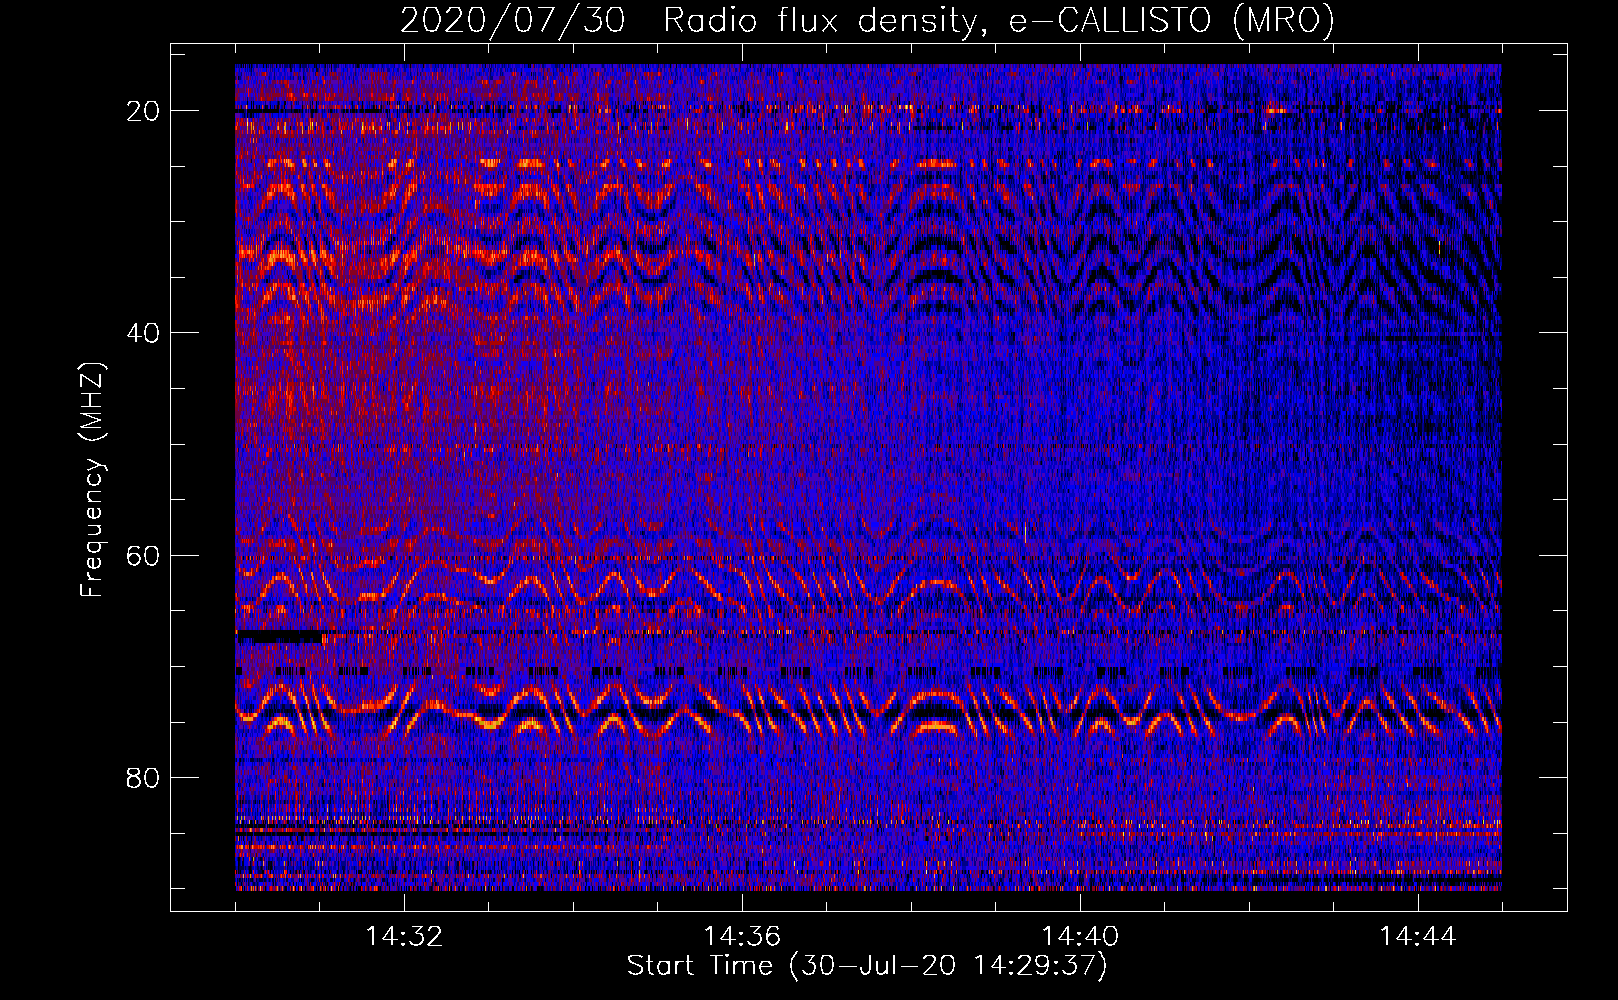The image size is (1618, 1000).
Task: Click the 14:32 time tick label
Action: (x=404, y=937)
